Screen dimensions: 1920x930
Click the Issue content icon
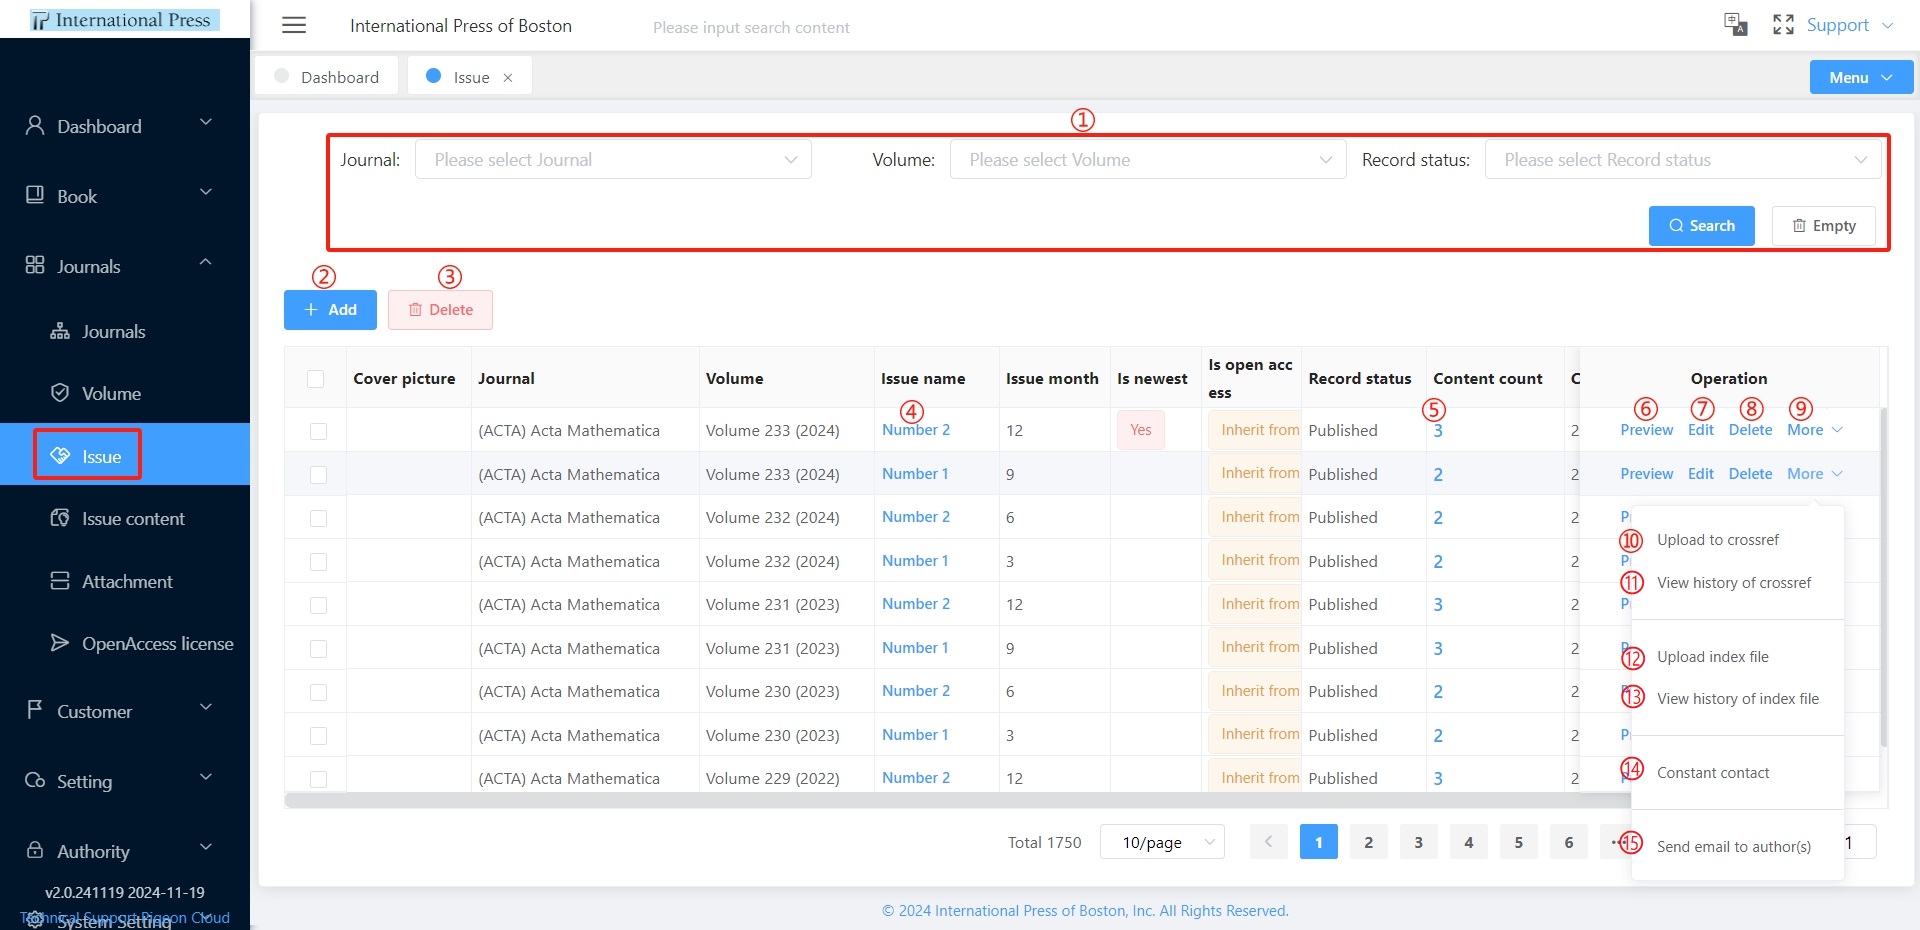point(60,518)
